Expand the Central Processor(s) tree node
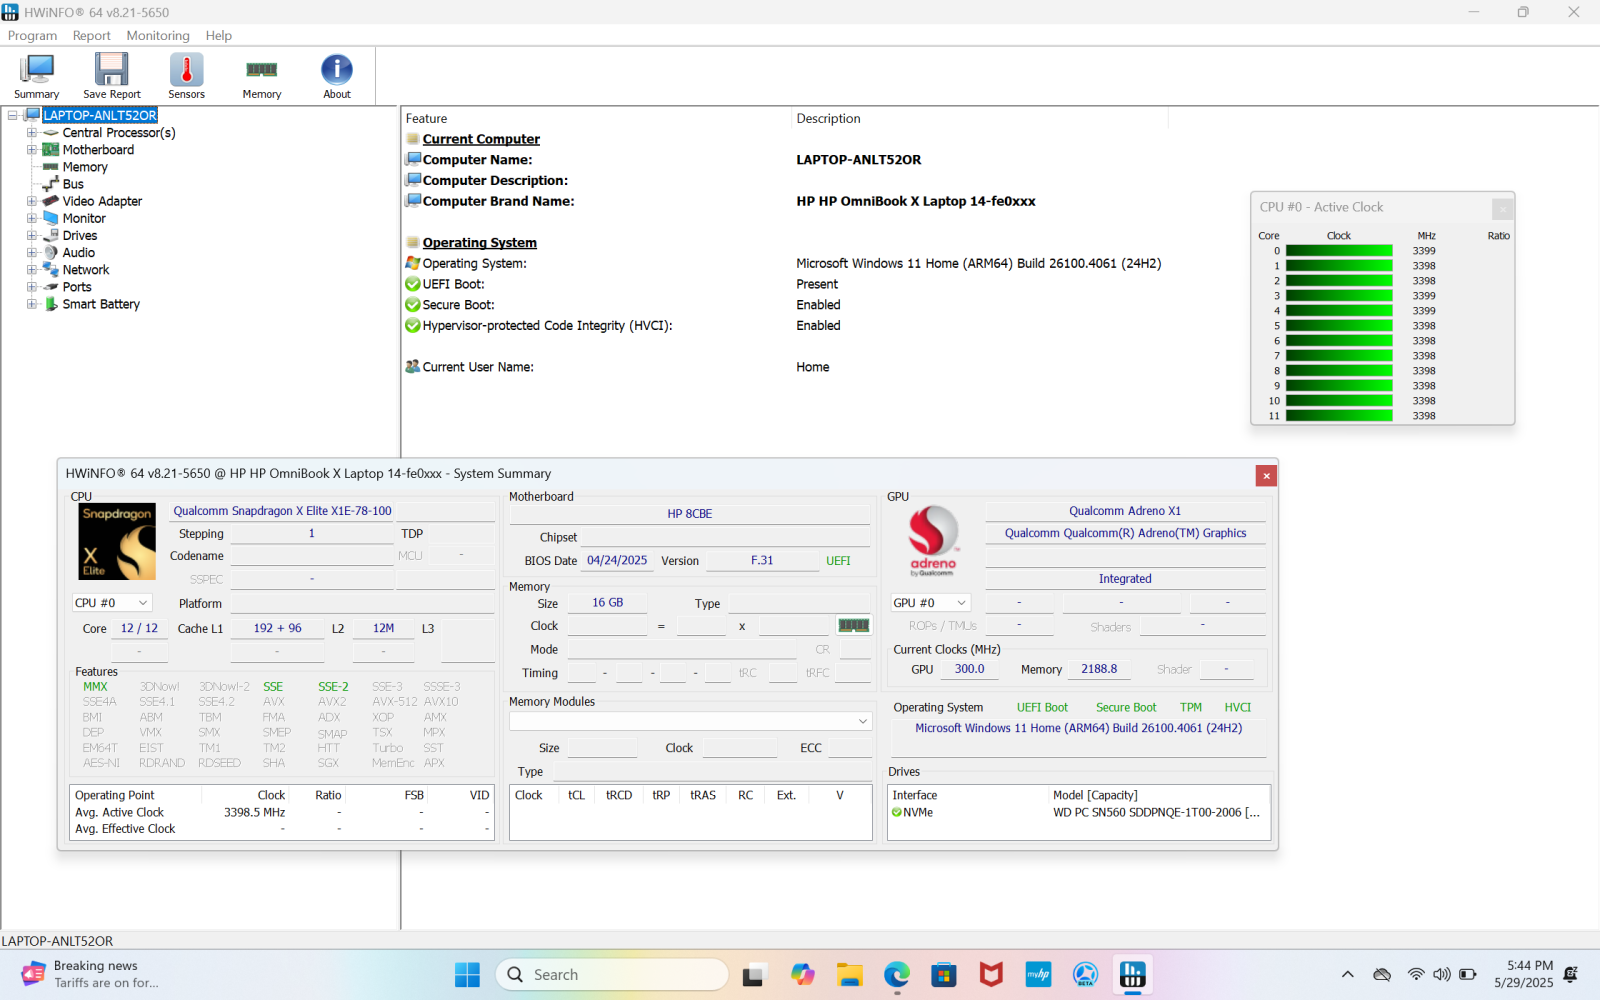Viewport: 1600px width, 1000px height. [31, 132]
